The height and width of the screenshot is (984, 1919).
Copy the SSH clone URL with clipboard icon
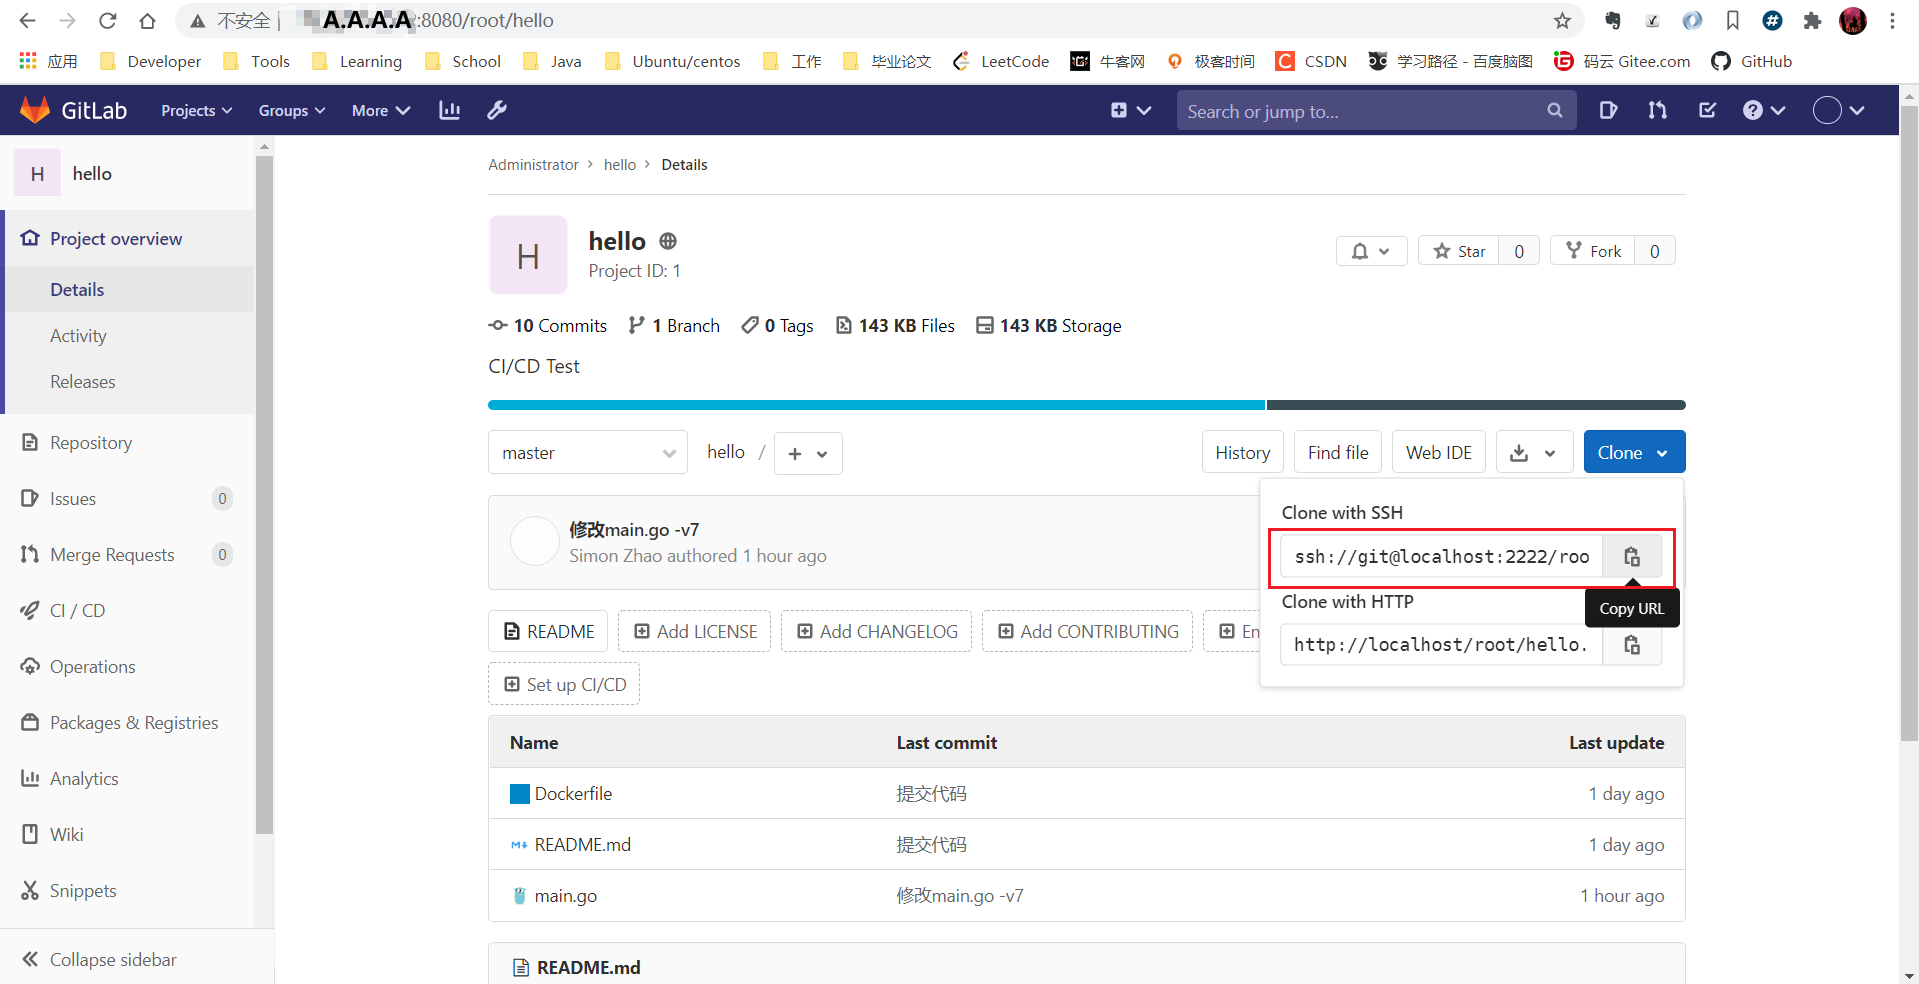[1631, 557]
